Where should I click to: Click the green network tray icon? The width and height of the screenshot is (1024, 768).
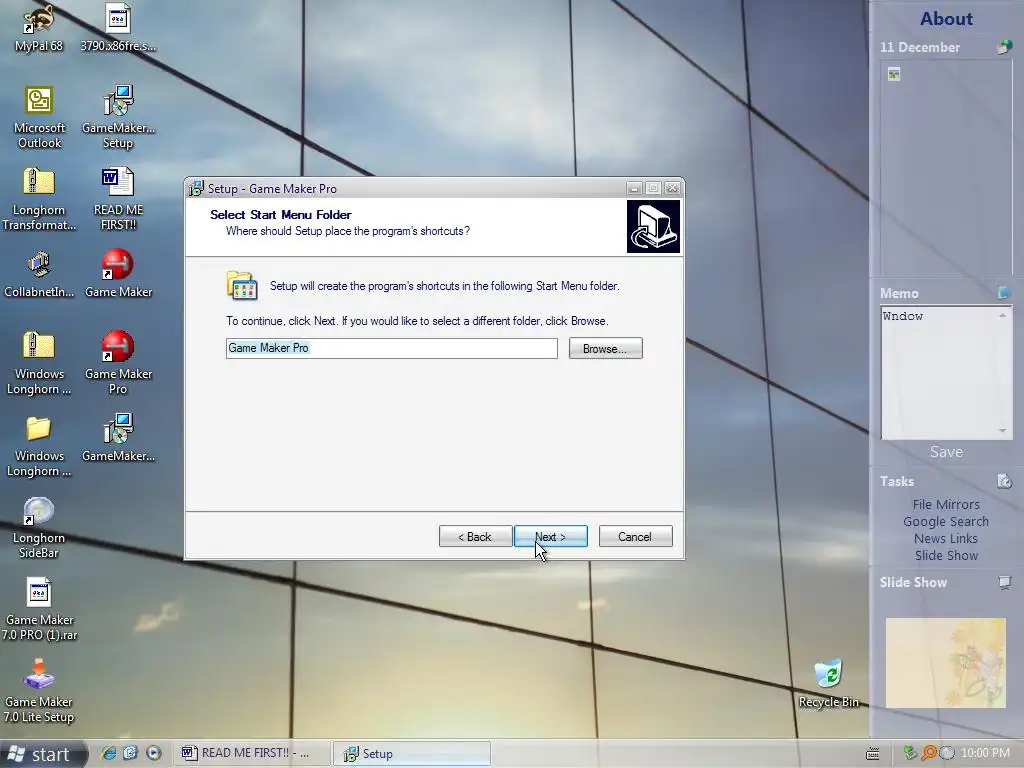tap(910, 753)
